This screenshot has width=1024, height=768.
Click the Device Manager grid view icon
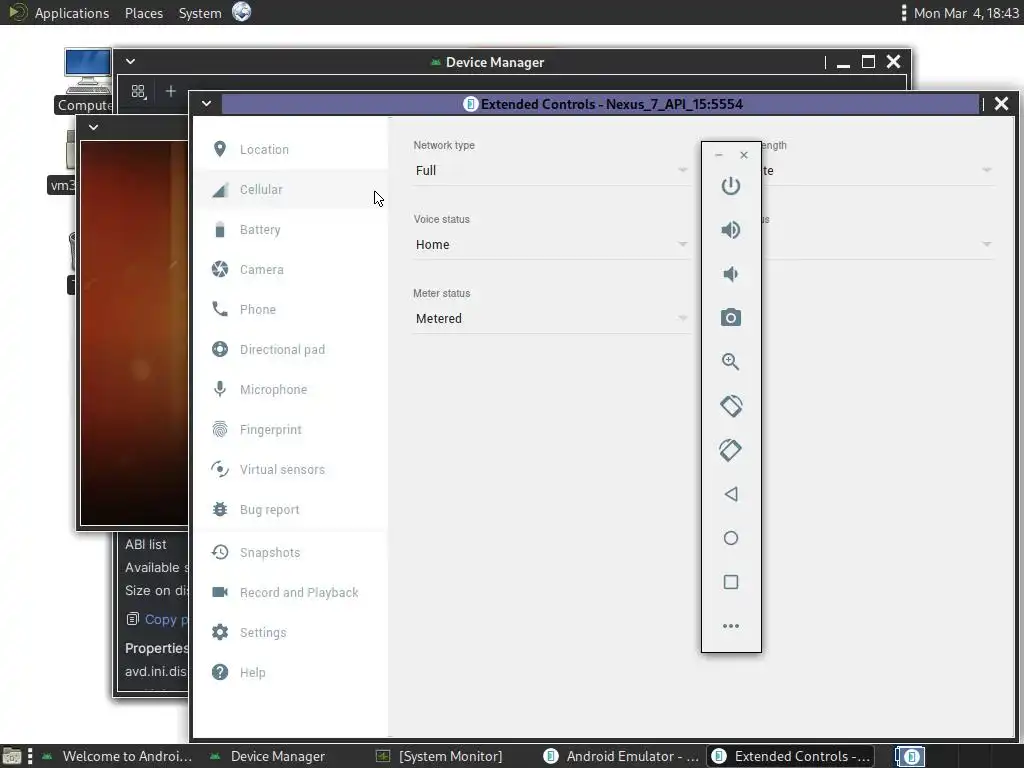pos(138,91)
